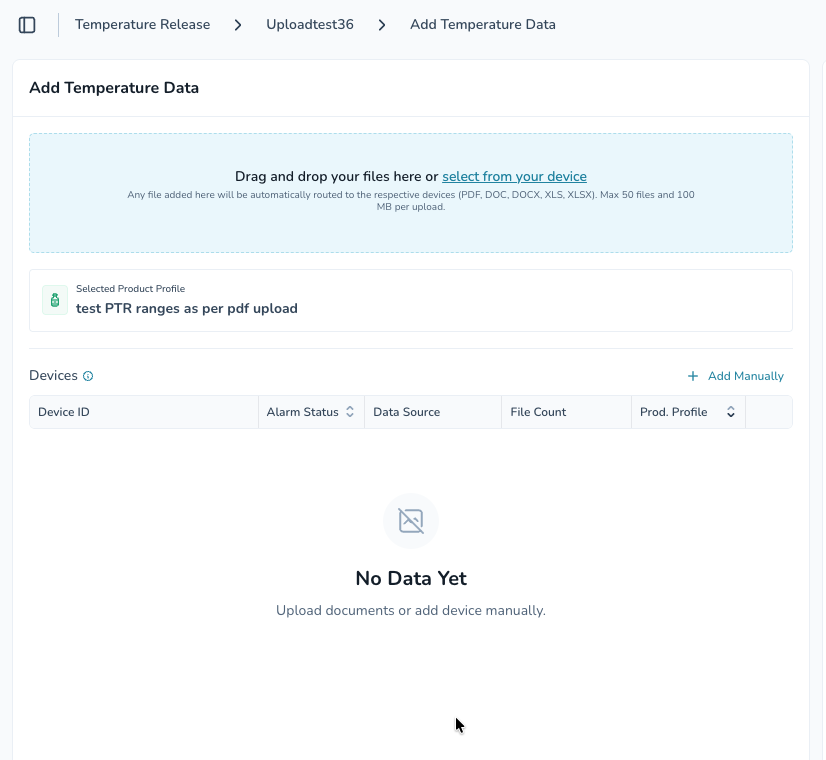The width and height of the screenshot is (826, 760).
Task: Click the Data Source column header
Action: click(433, 412)
